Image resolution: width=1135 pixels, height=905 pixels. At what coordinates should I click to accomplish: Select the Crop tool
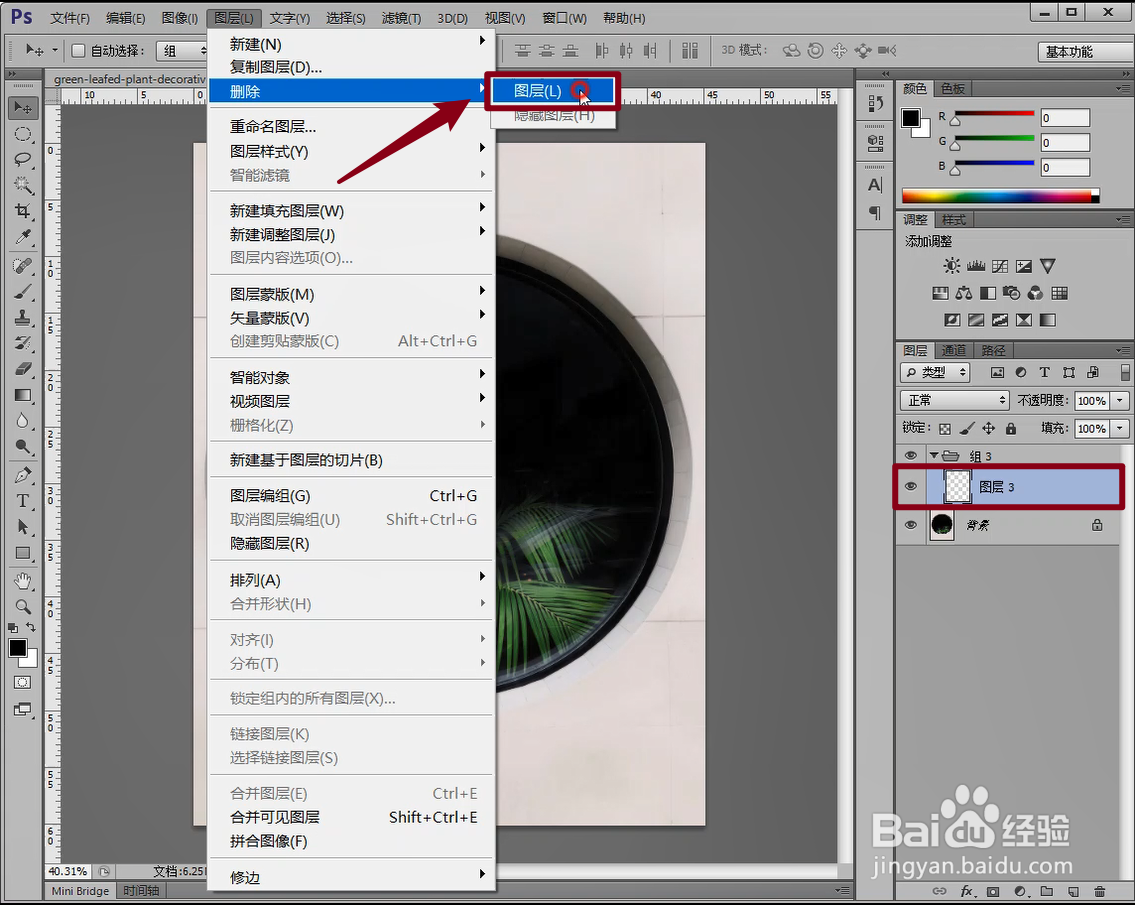click(23, 212)
